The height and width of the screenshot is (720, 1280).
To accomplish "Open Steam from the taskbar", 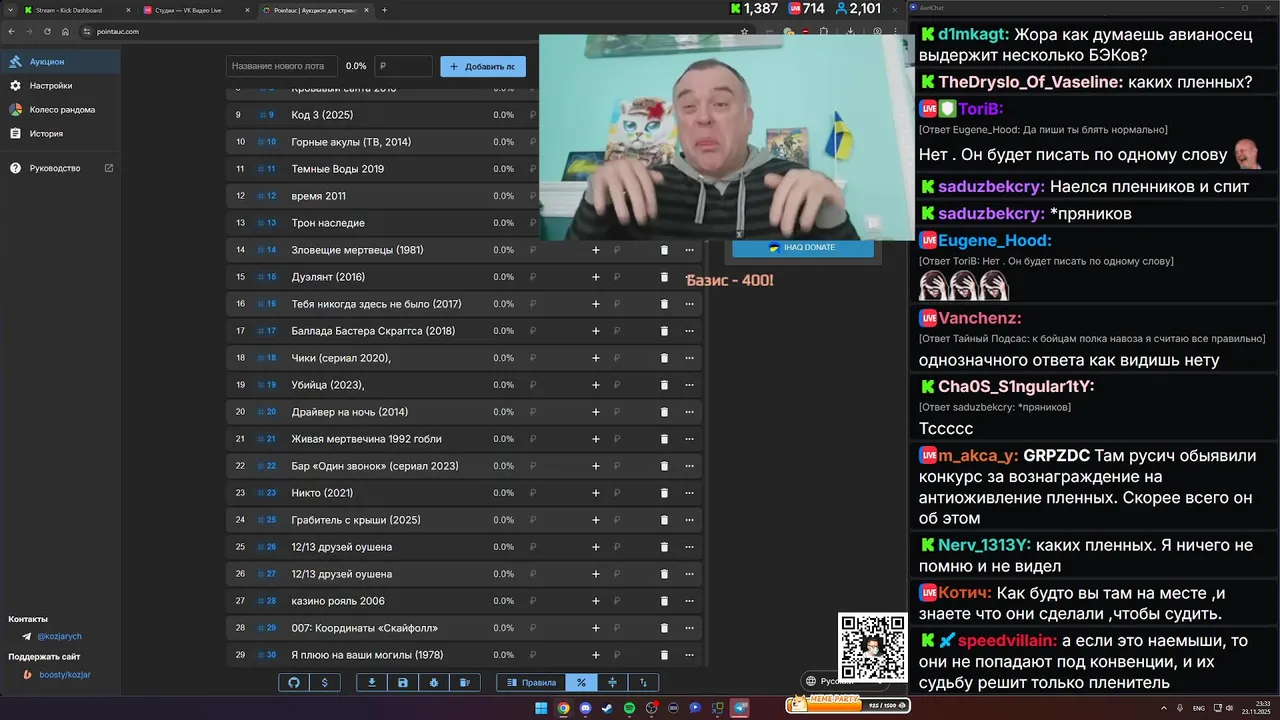I will click(x=607, y=708).
